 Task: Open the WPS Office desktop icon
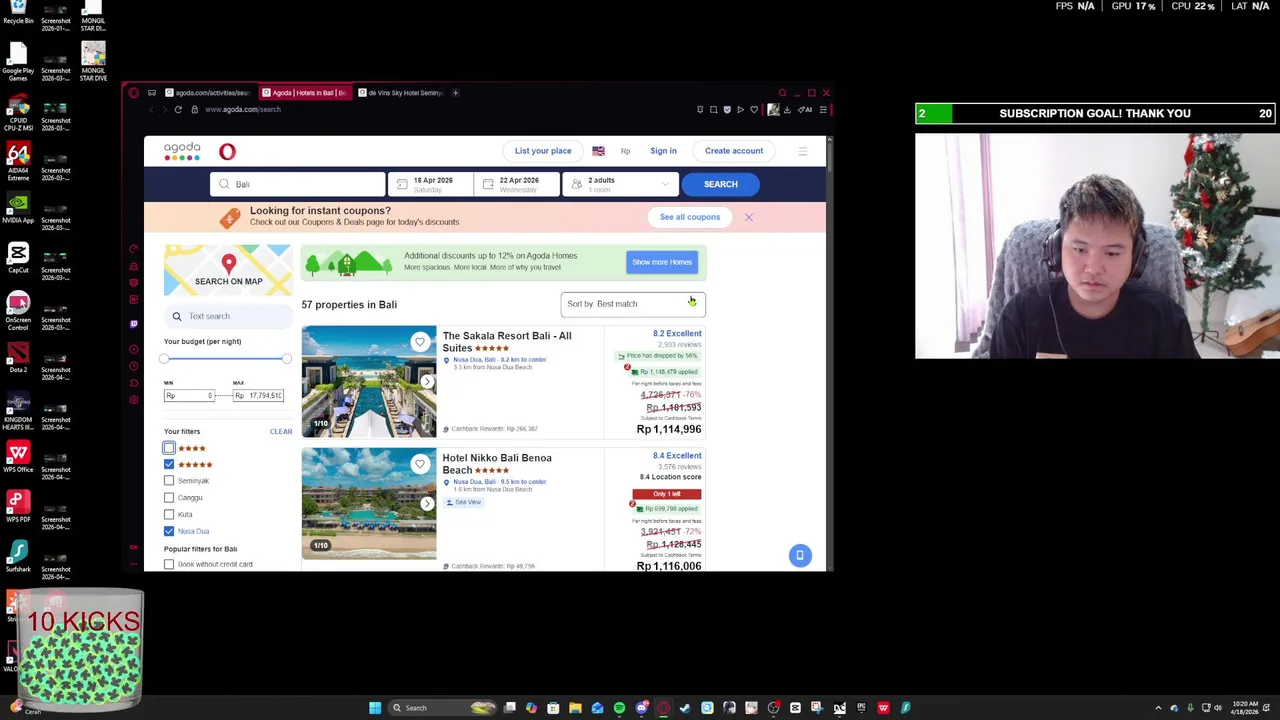coord(18,457)
